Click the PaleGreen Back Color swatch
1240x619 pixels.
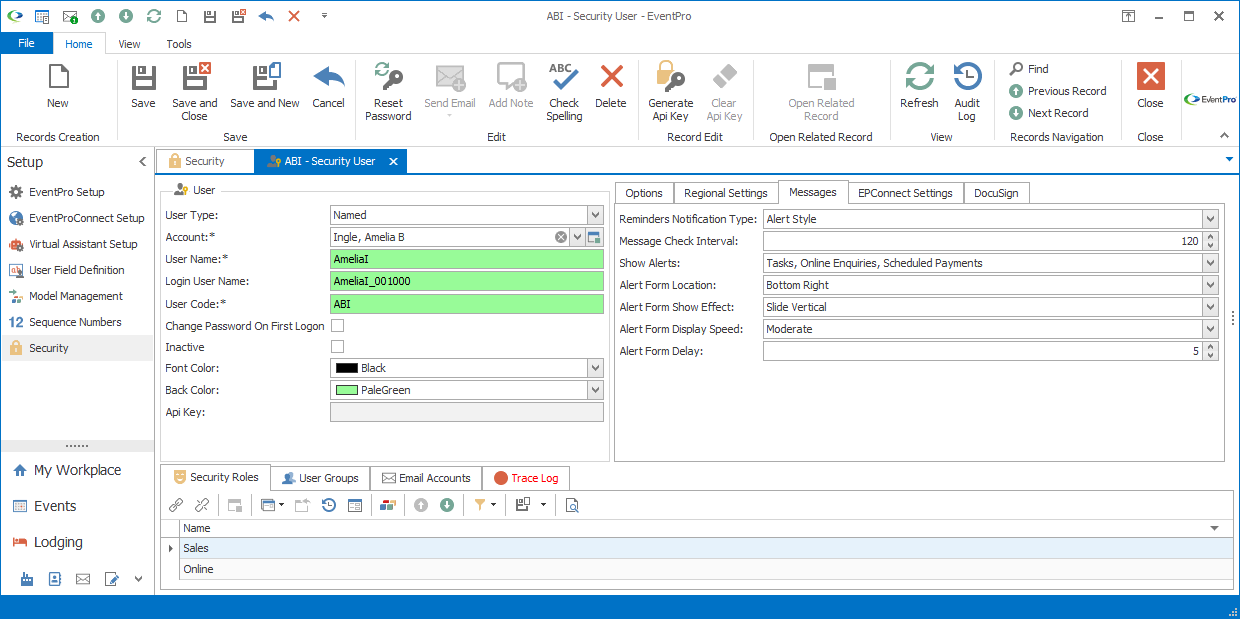tap(347, 390)
